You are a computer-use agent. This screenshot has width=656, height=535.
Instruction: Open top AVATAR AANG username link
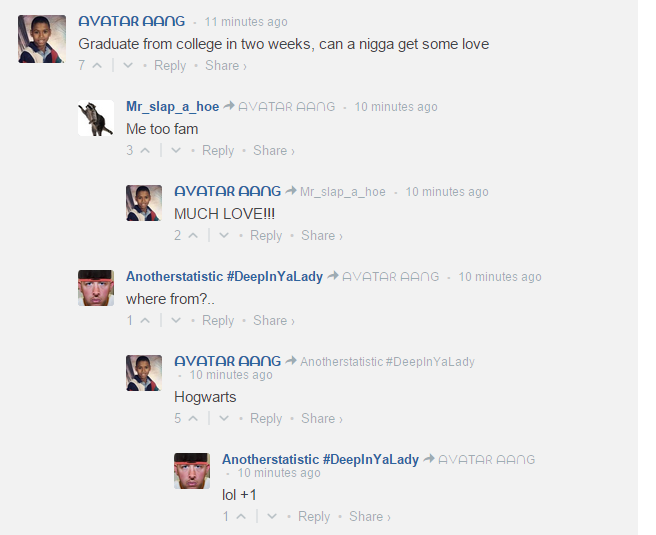[132, 21]
